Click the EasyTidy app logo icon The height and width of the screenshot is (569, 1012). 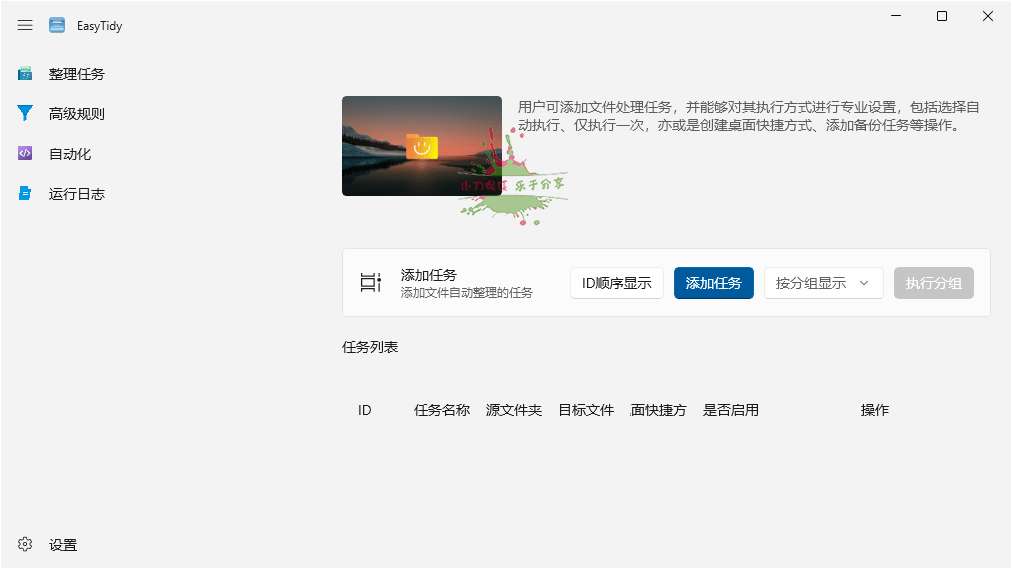57,26
